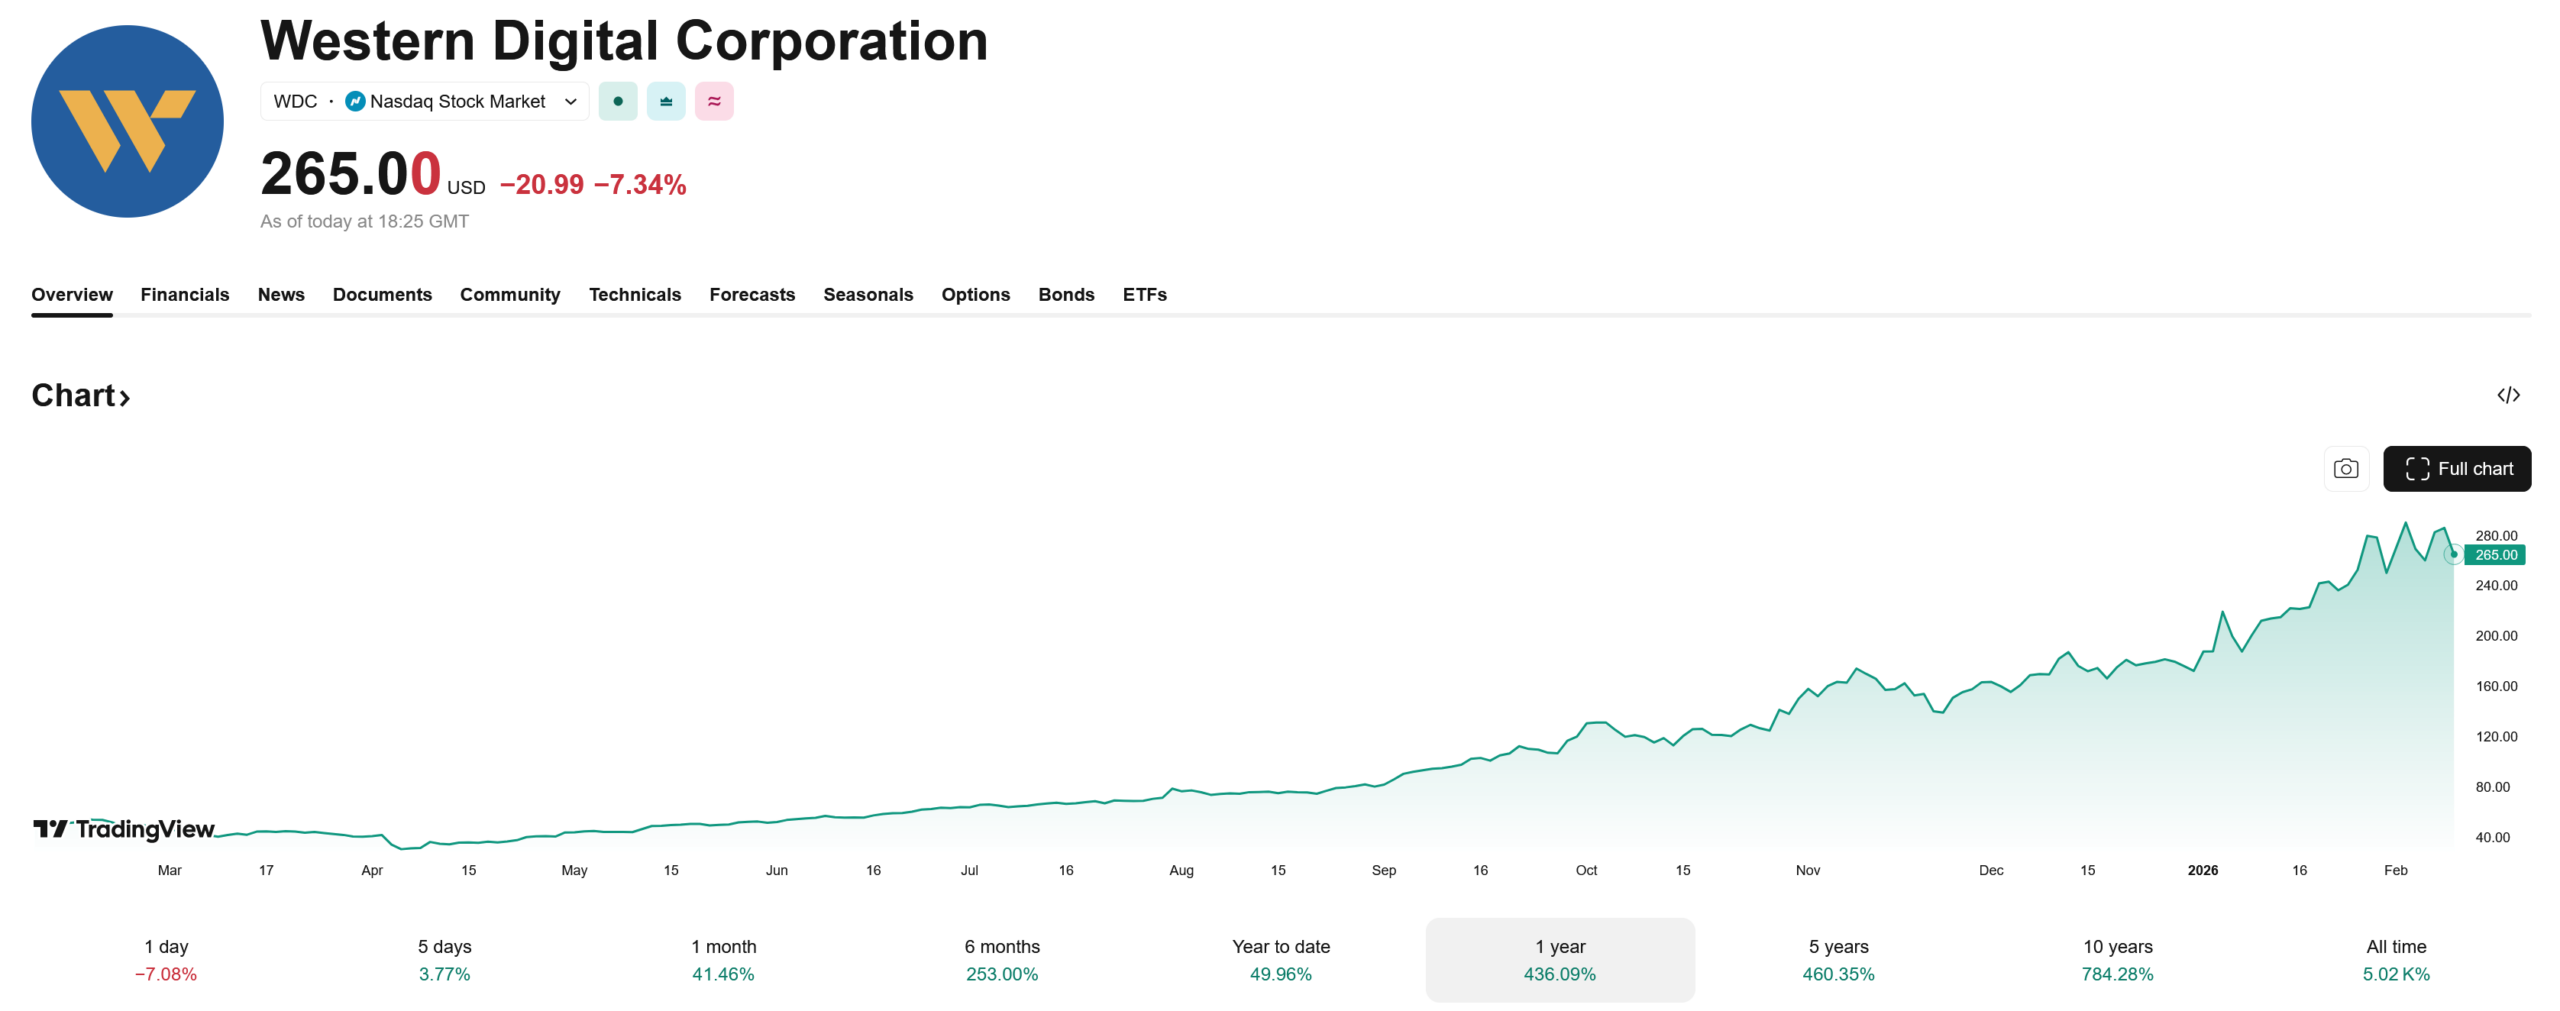This screenshot has width=2560, height=1011.
Task: Click the TradingView logo on chart
Action: click(124, 829)
